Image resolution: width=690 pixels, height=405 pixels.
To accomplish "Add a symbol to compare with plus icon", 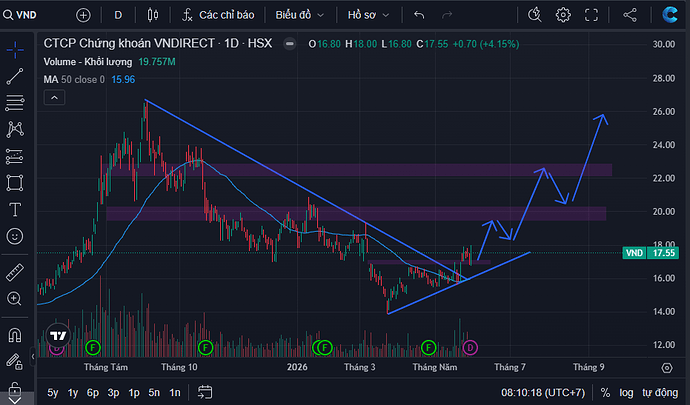I will 83,15.
